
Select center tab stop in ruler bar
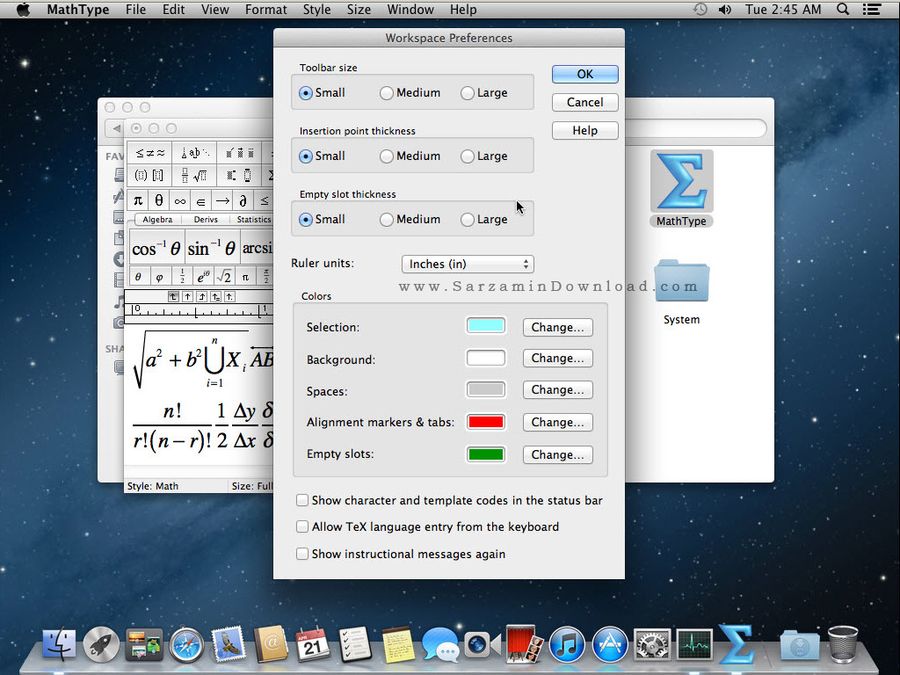(x=188, y=296)
